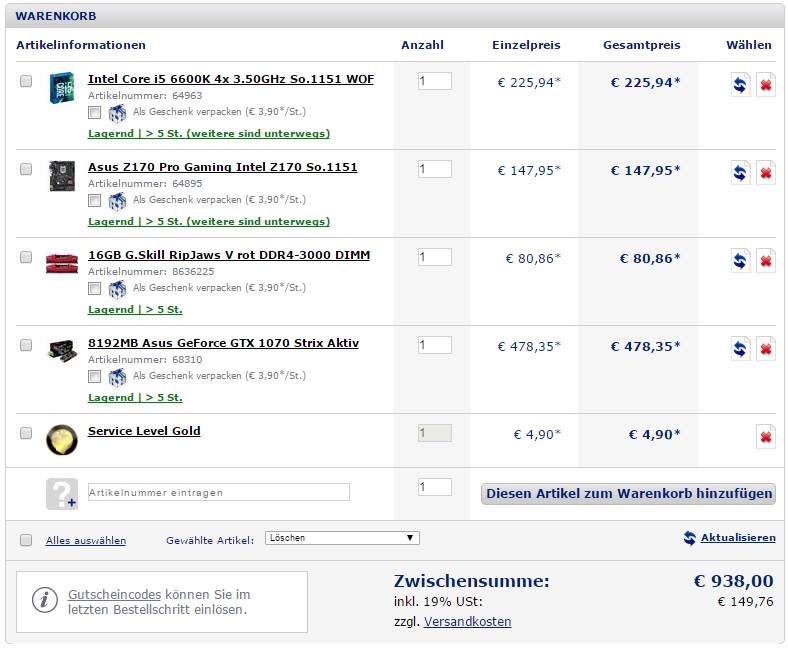Viewport: 788px width, 648px height.
Task: Click Diesen Artikel zum Warenkorb hinzufügen button
Action: click(x=628, y=494)
